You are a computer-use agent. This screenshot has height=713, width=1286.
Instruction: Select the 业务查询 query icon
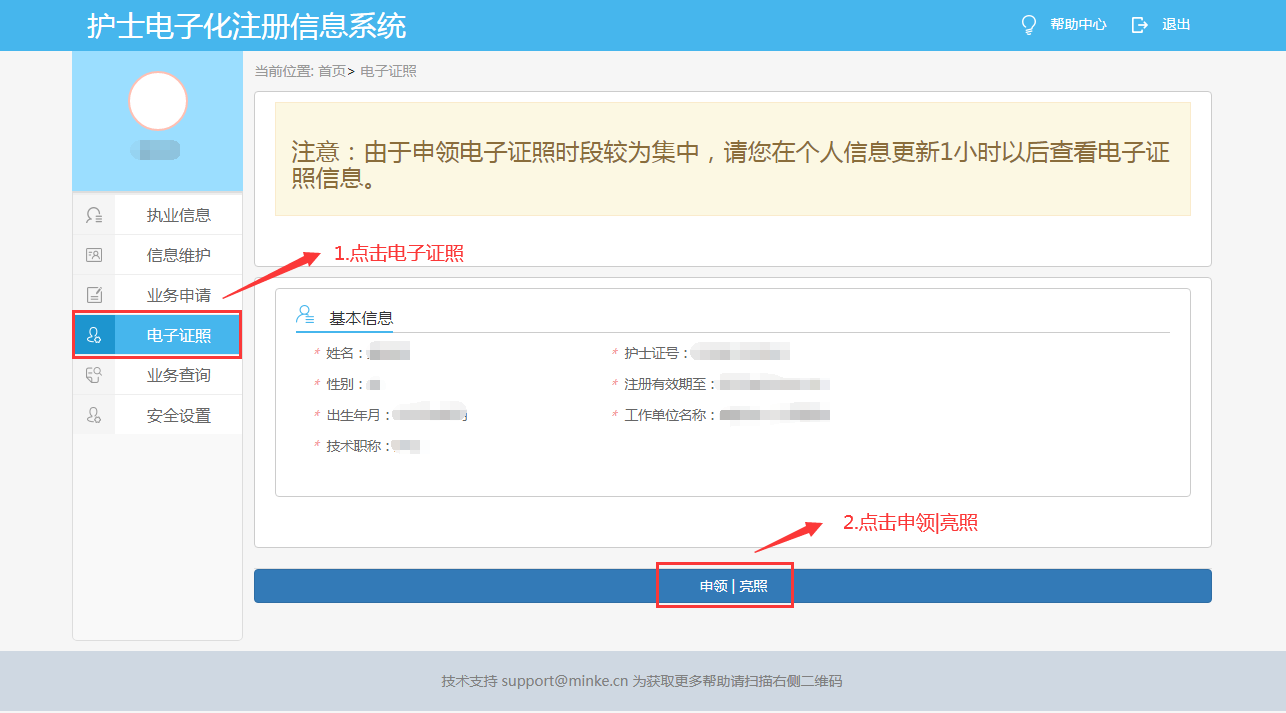[x=94, y=374]
